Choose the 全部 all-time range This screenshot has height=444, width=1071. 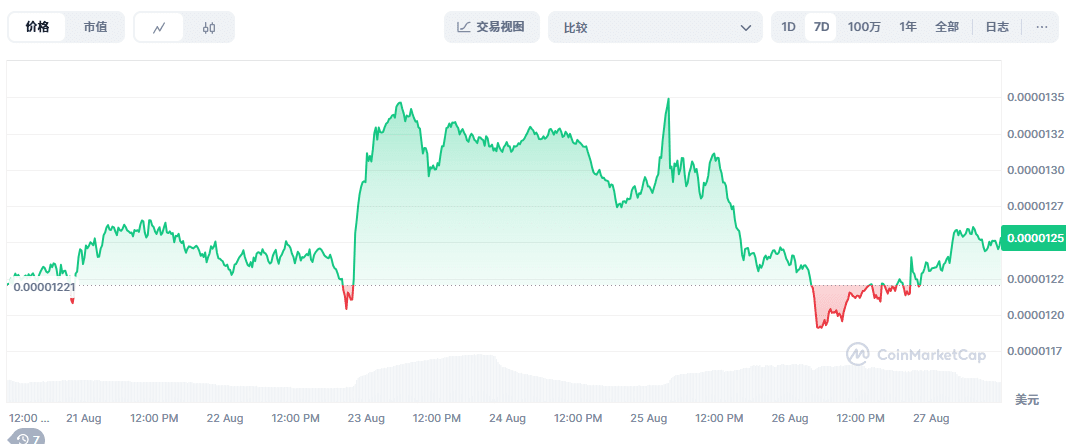pyautogui.click(x=947, y=27)
